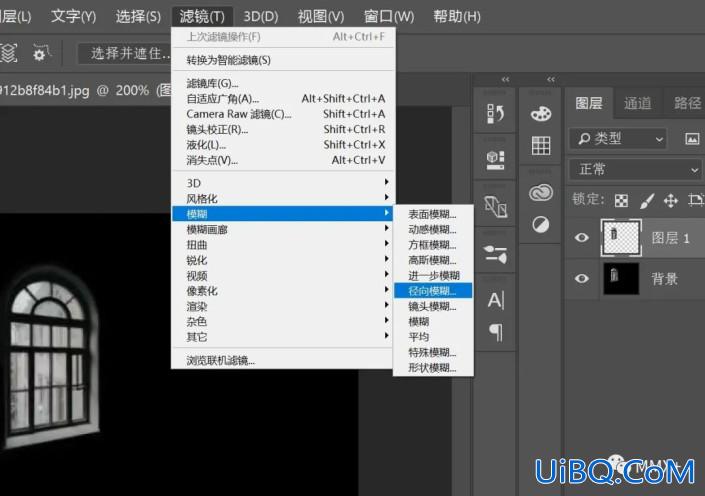The height and width of the screenshot is (496, 705).
Task: Lock artboard nesting icon
Action: click(695, 200)
